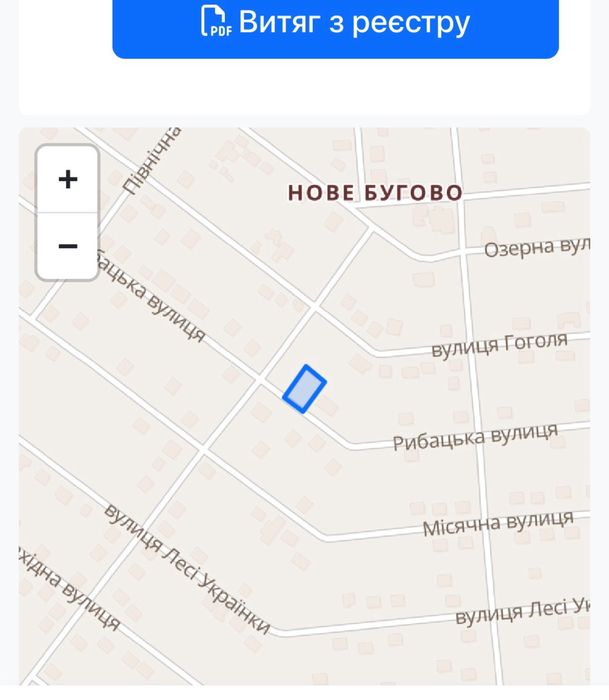Open the Витяг з реєстру extract

[335, 25]
